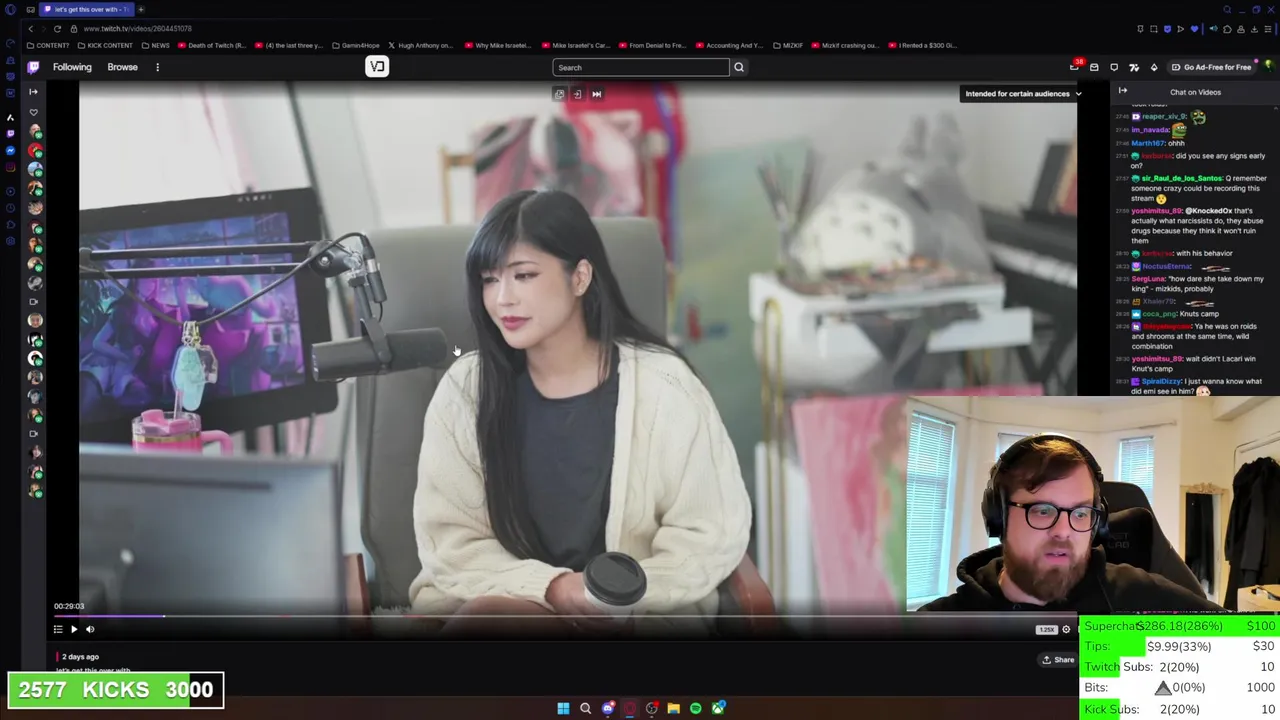The height and width of the screenshot is (720, 1280).
Task: Open browser sidebar menu icon
Action: pos(1267,29)
